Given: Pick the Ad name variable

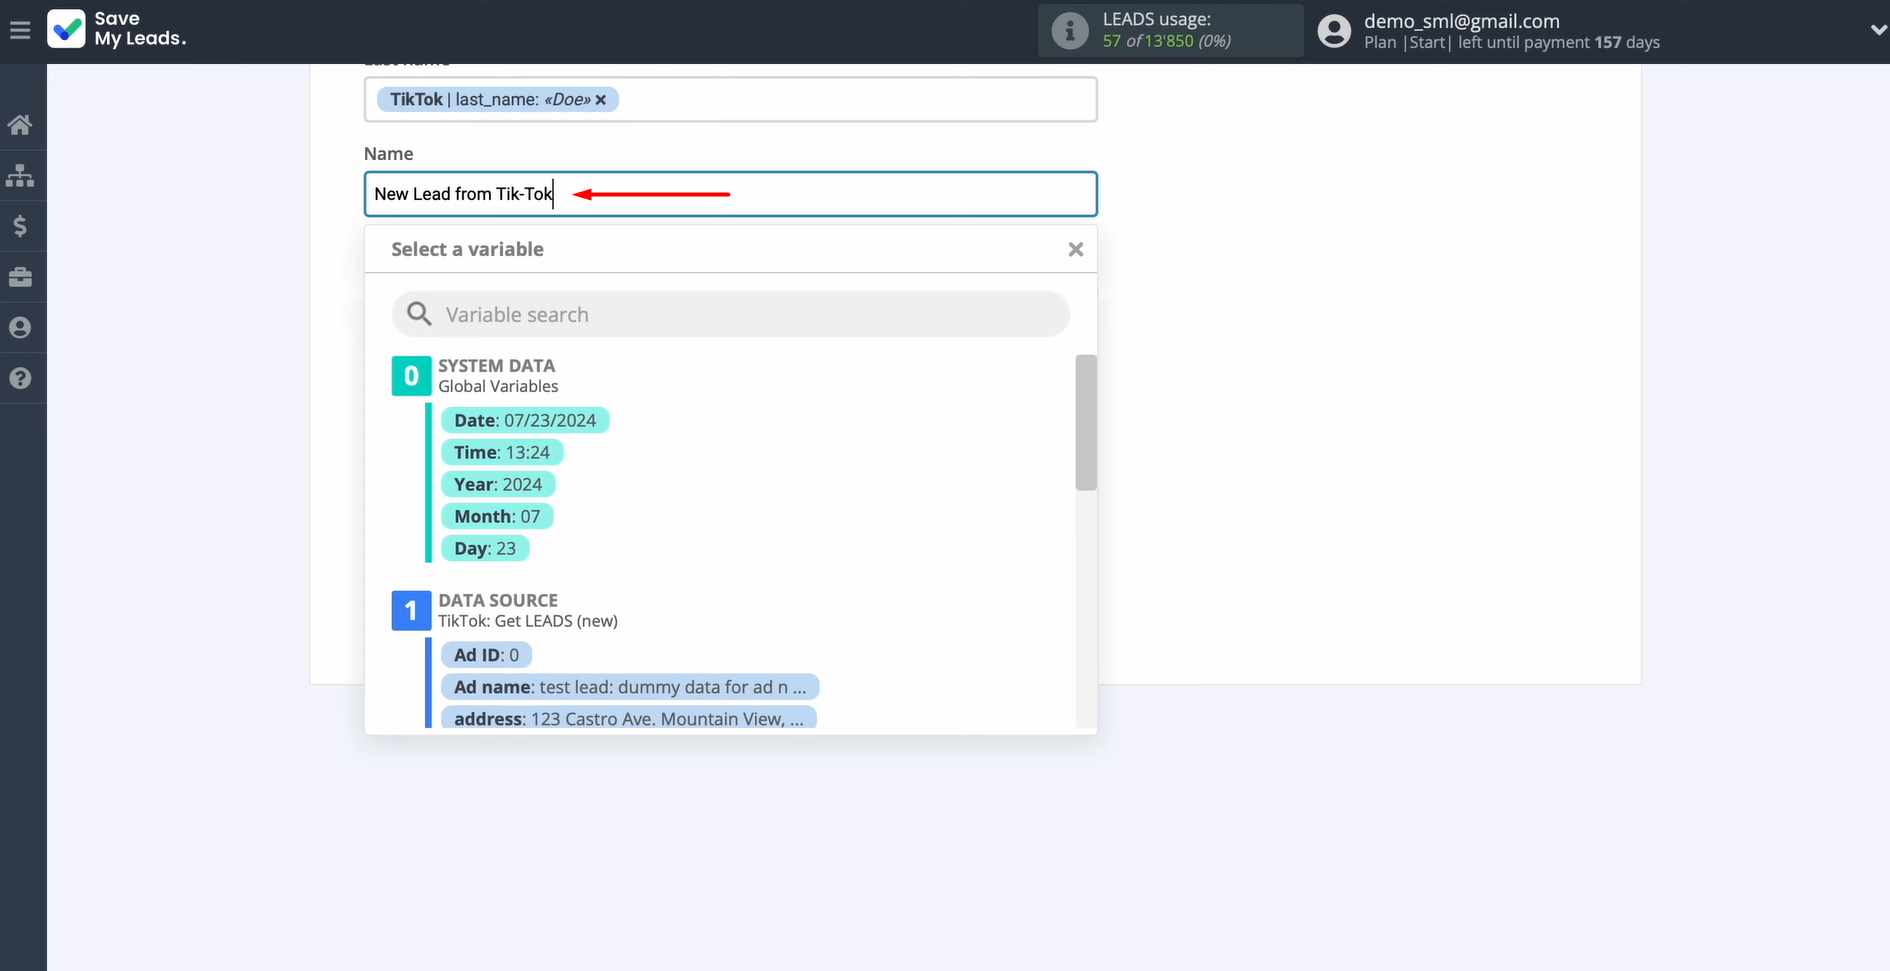Looking at the screenshot, I should (629, 687).
